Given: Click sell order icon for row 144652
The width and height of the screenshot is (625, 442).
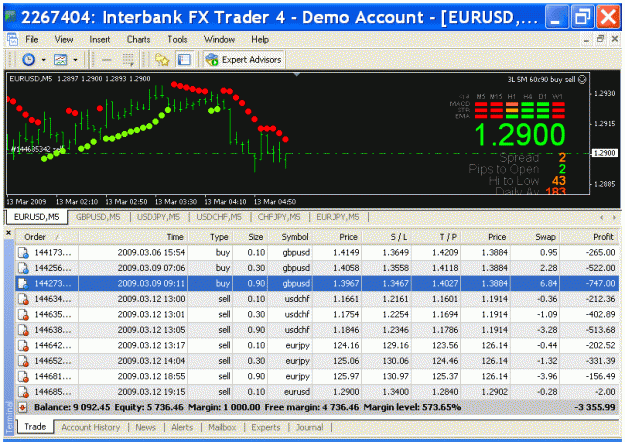Looking at the screenshot, I should pyautogui.click(x=24, y=361).
